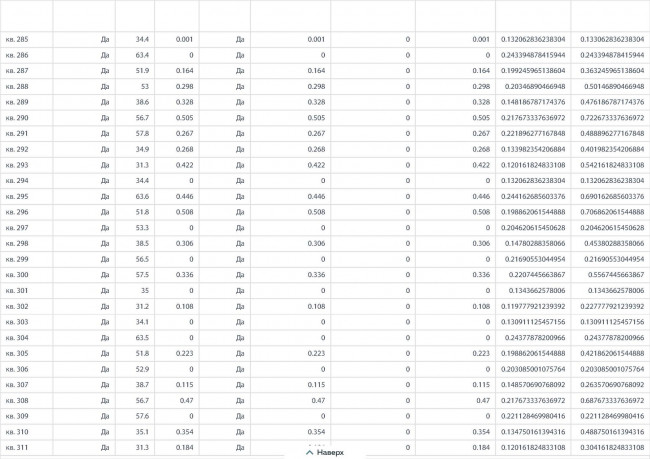Select the cell 0.722673337636972
This screenshot has height=459, width=650.
coord(612,118)
